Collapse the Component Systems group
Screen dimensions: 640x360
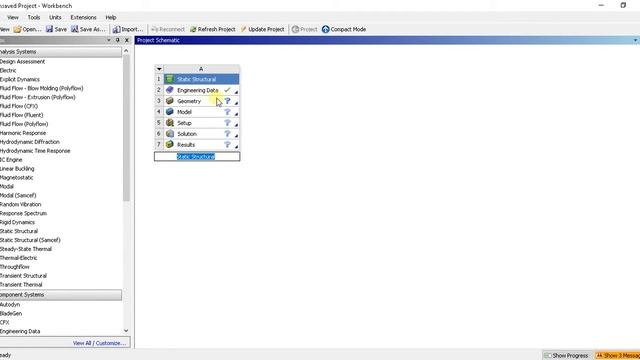60,295
